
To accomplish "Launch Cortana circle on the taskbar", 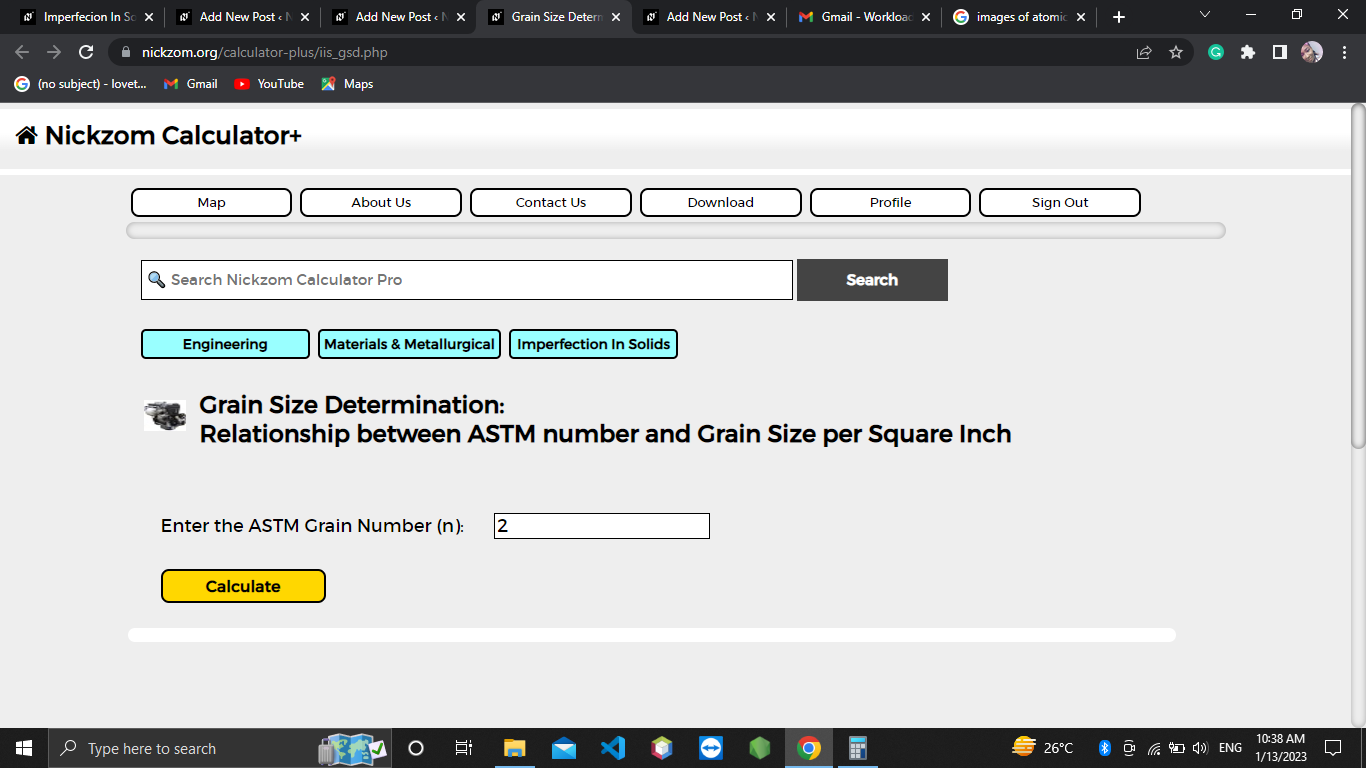I will coord(416,748).
